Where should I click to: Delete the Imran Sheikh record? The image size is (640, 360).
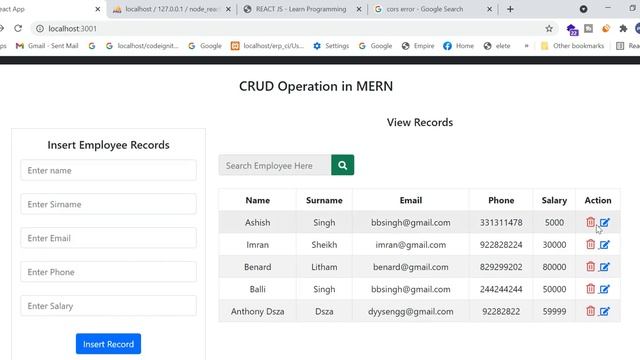click(590, 244)
